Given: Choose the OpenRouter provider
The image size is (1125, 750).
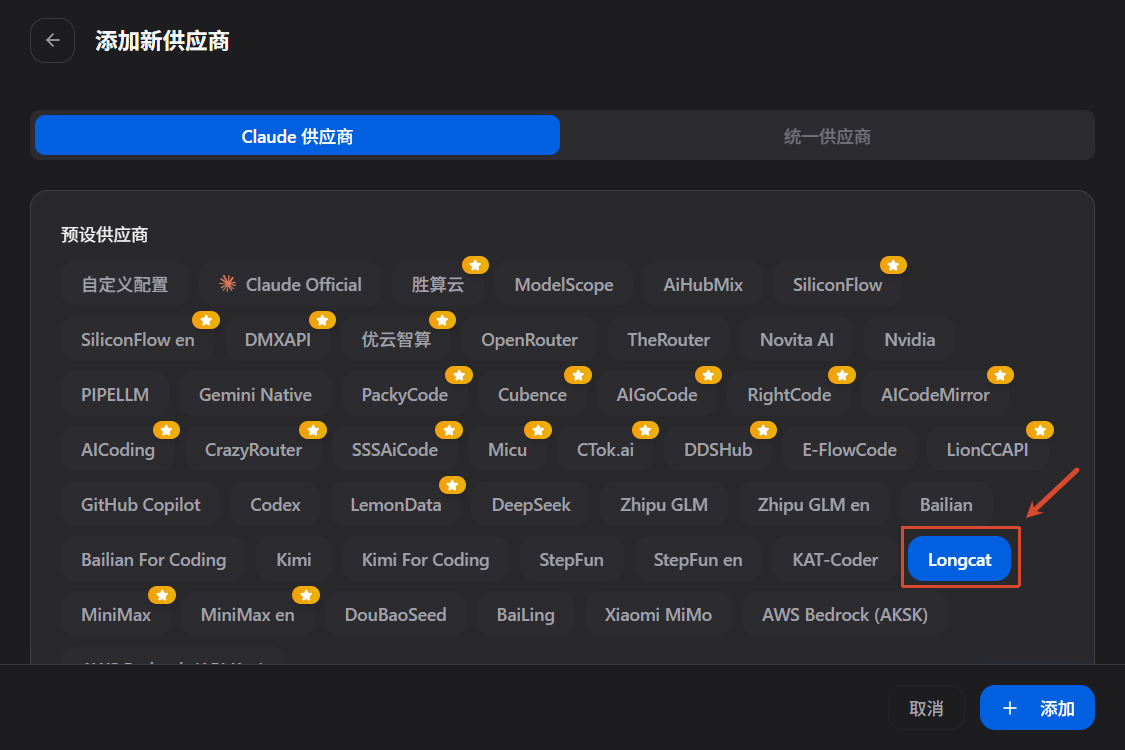Looking at the screenshot, I should [529, 339].
